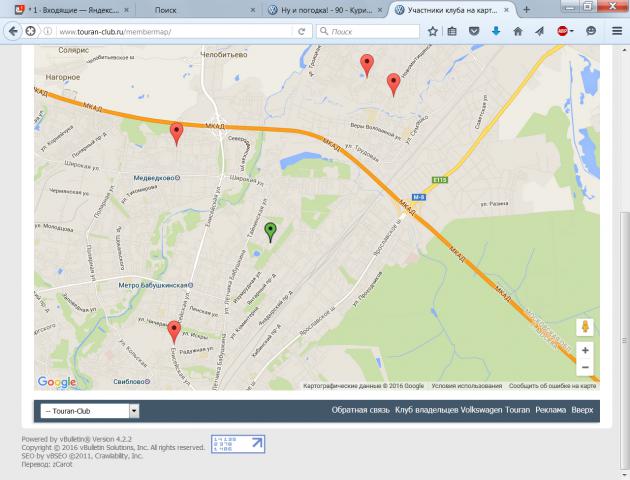The image size is (630, 480).
Task: Click the Медведково metro label on map
Action: coord(157,178)
